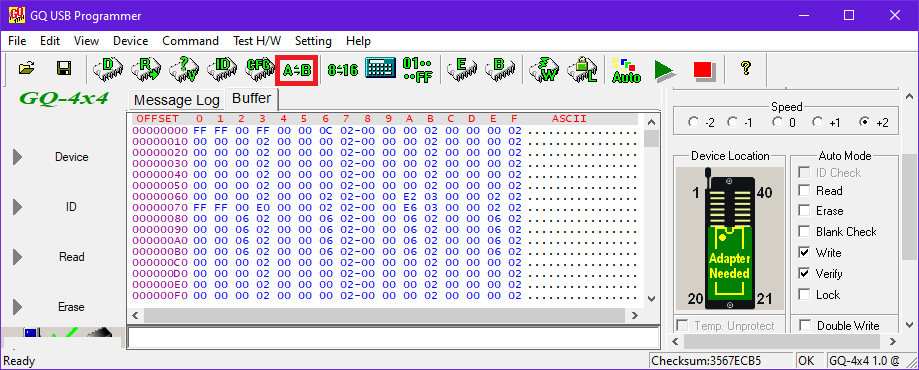Viewport: 919px width, 370px height.
Task: Click right panel horizontal scrollbar right arrow
Action: (x=893, y=341)
